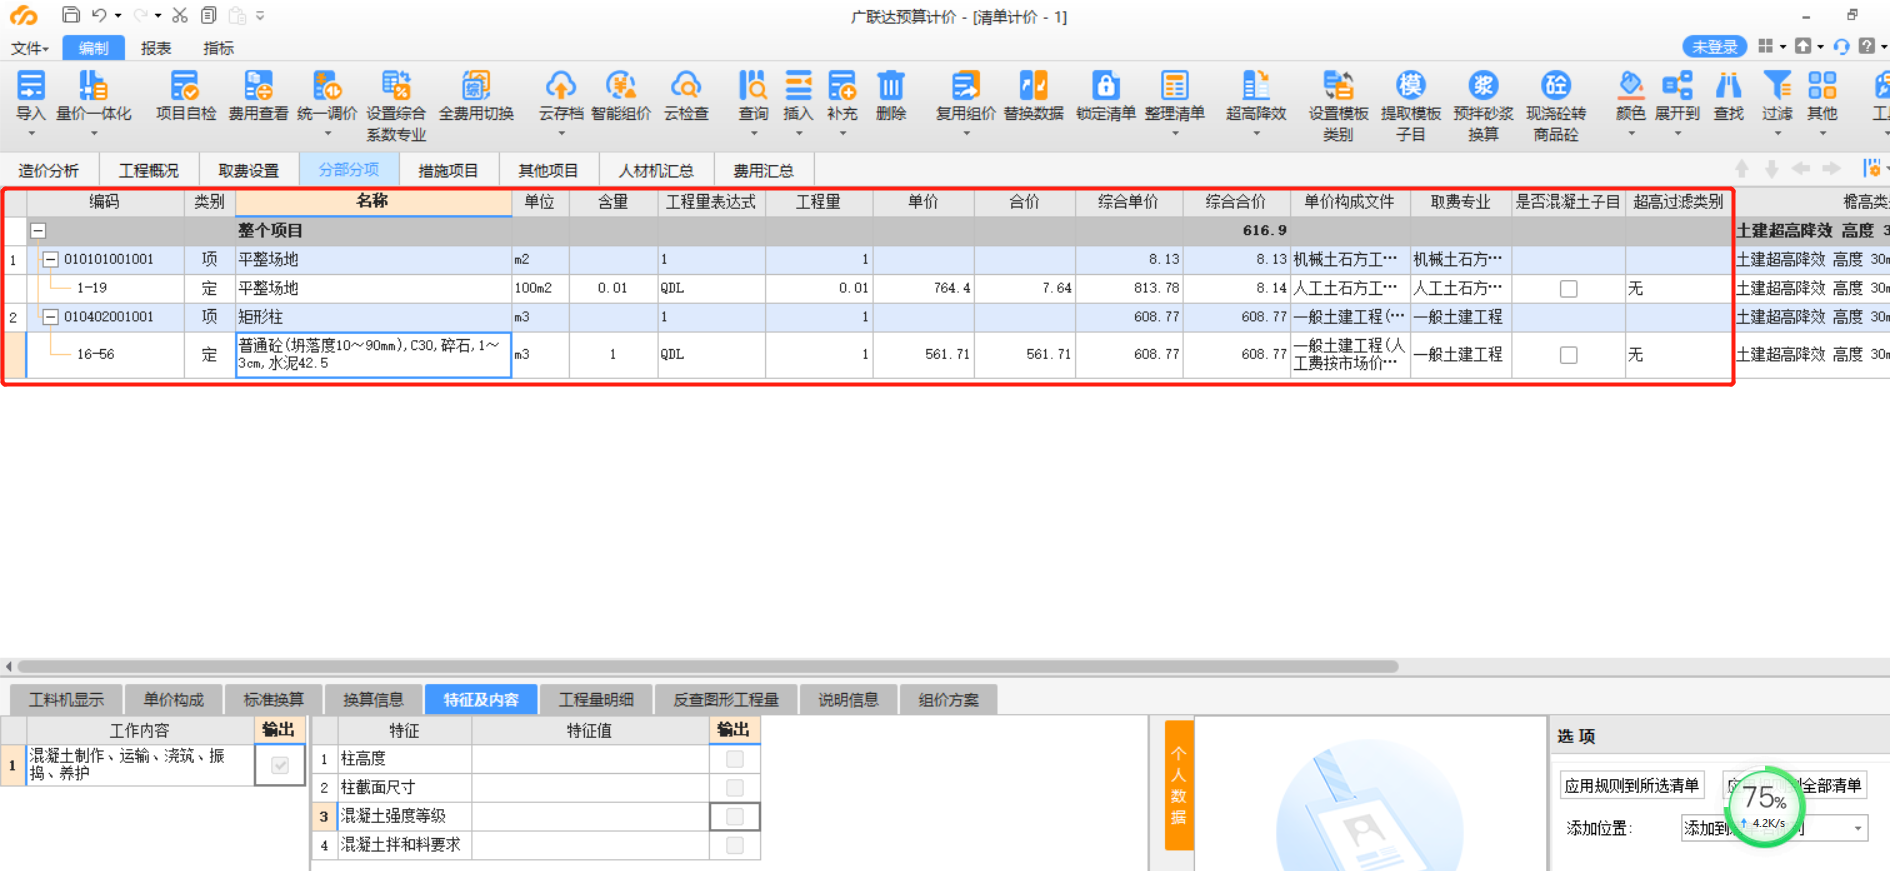The width and height of the screenshot is (1890, 871).
Task: Click the 未登录 login button
Action: [x=1714, y=47]
